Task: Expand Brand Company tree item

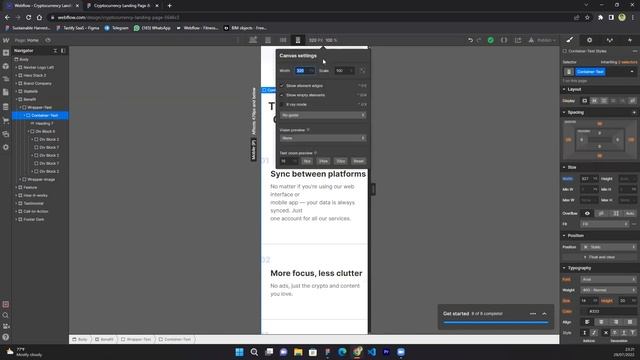Action: (16, 83)
